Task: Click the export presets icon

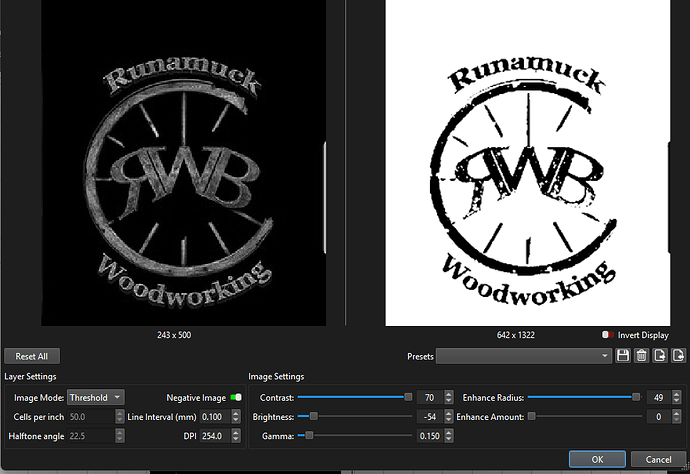Action: [x=660, y=356]
